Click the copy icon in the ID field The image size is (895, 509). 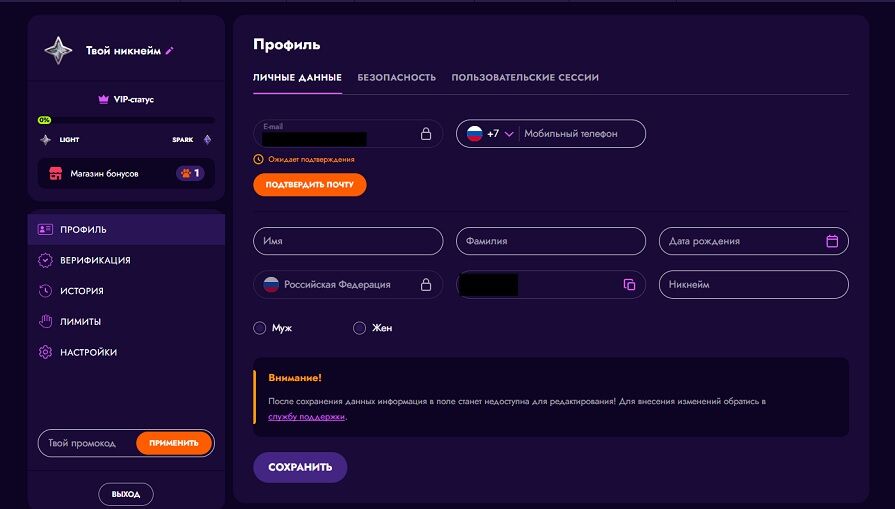[x=629, y=284]
